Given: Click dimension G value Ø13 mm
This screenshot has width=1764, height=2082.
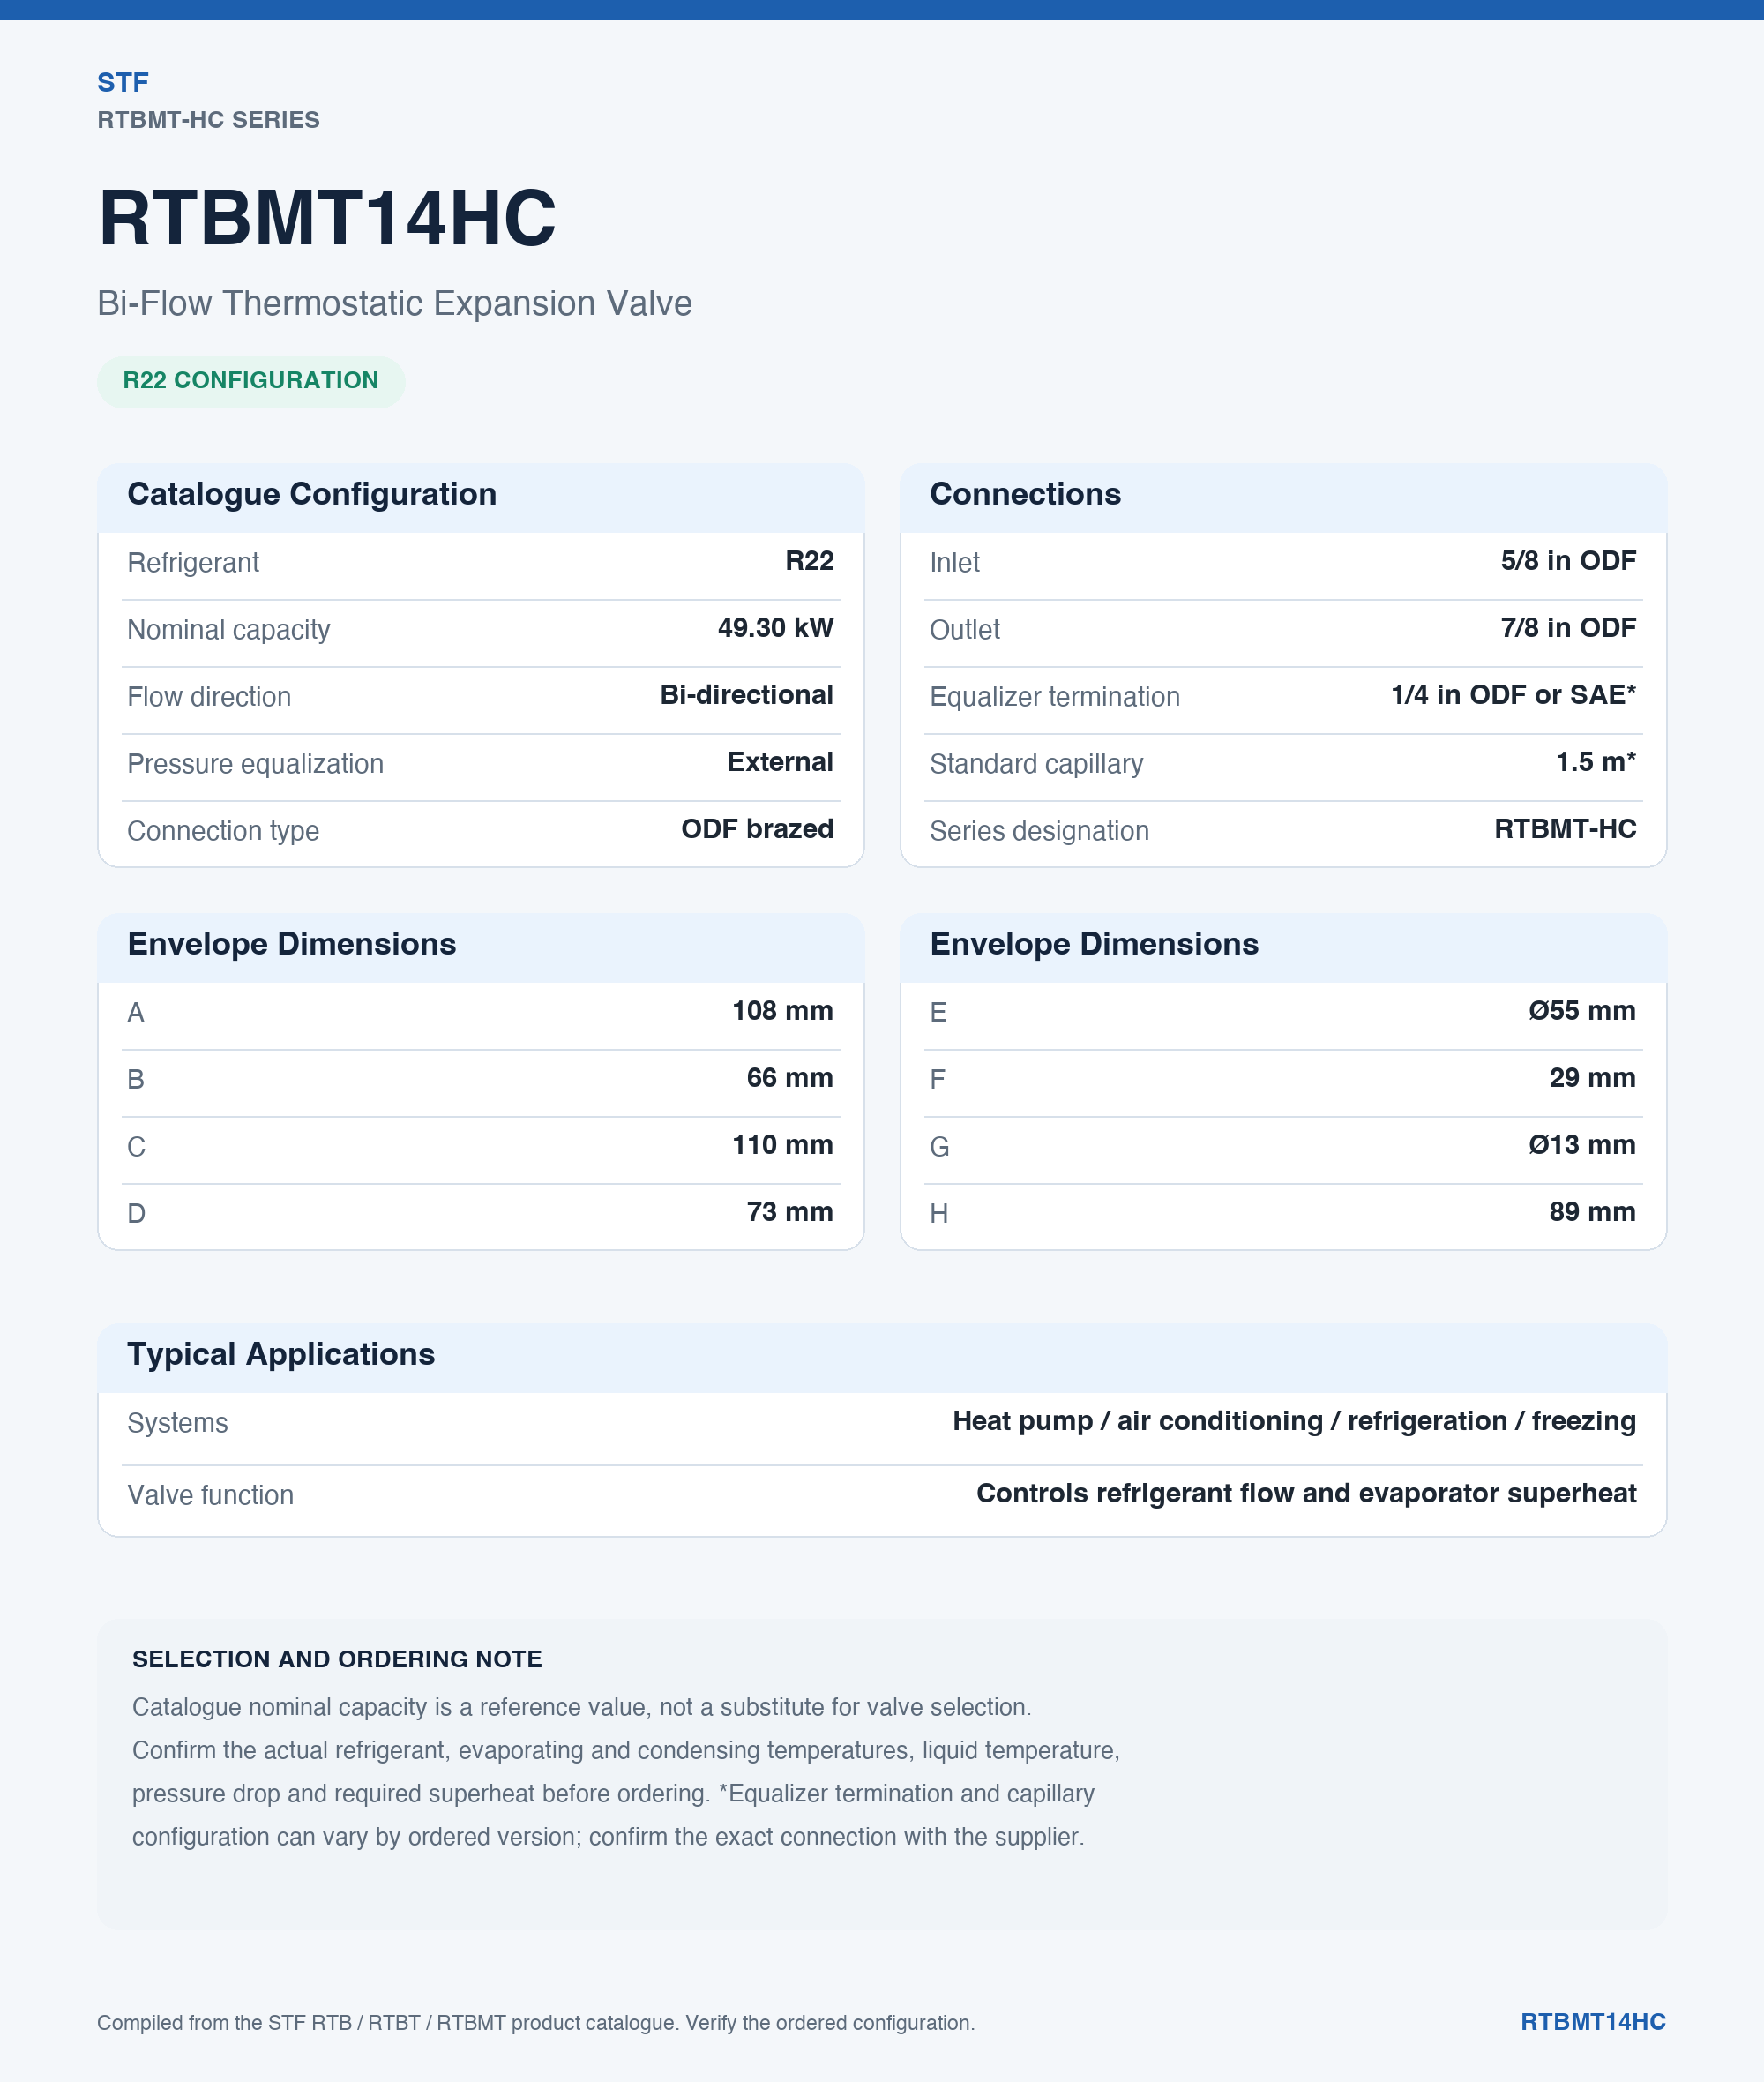Looking at the screenshot, I should [1582, 1145].
